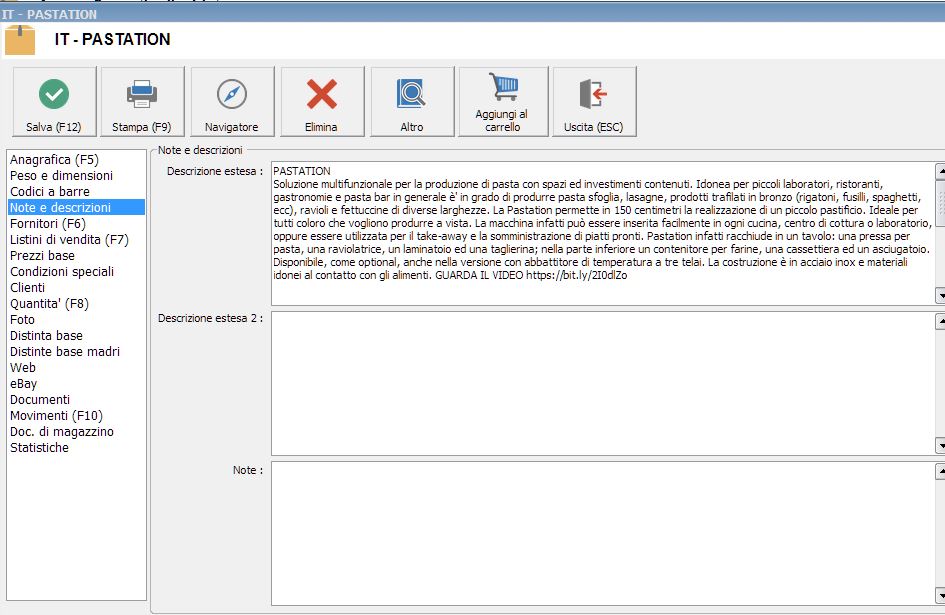
Task: Click the printer Stampa (F9) icon
Action: (x=142, y=94)
